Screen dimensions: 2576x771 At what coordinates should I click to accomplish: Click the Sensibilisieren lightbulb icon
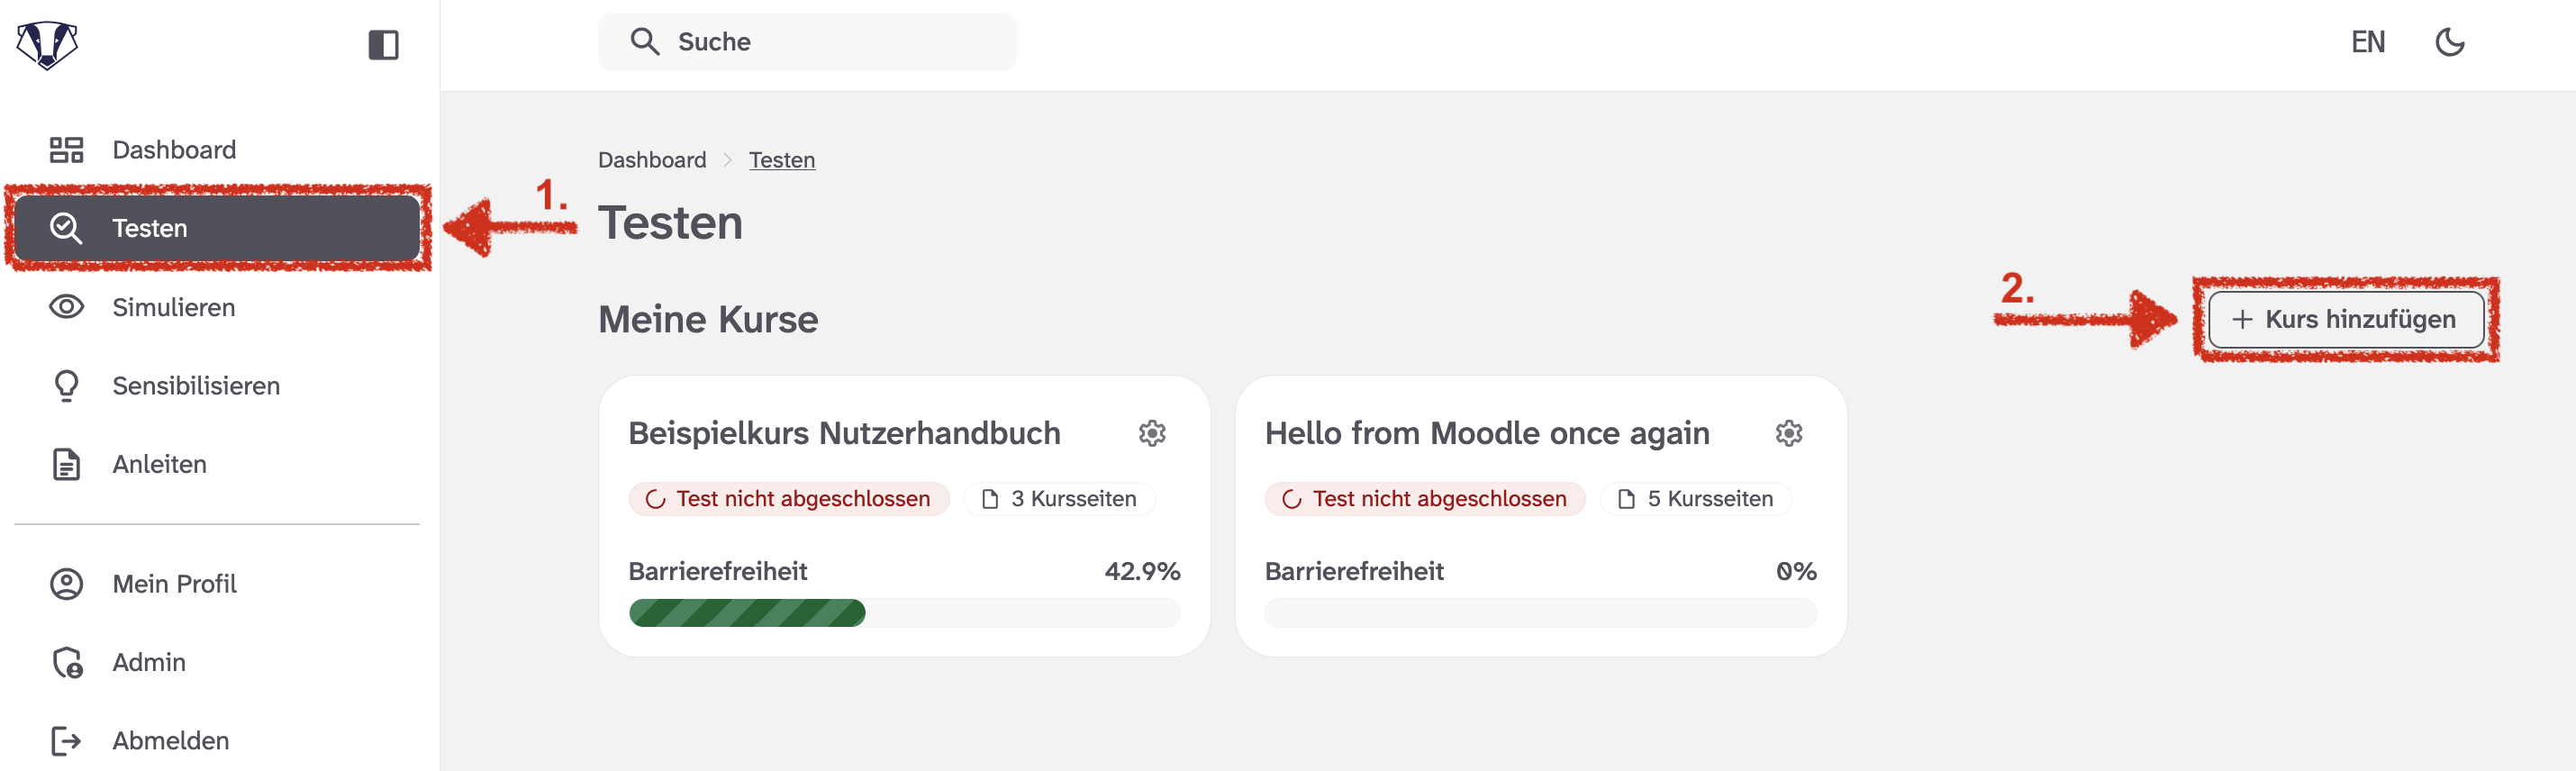66,385
